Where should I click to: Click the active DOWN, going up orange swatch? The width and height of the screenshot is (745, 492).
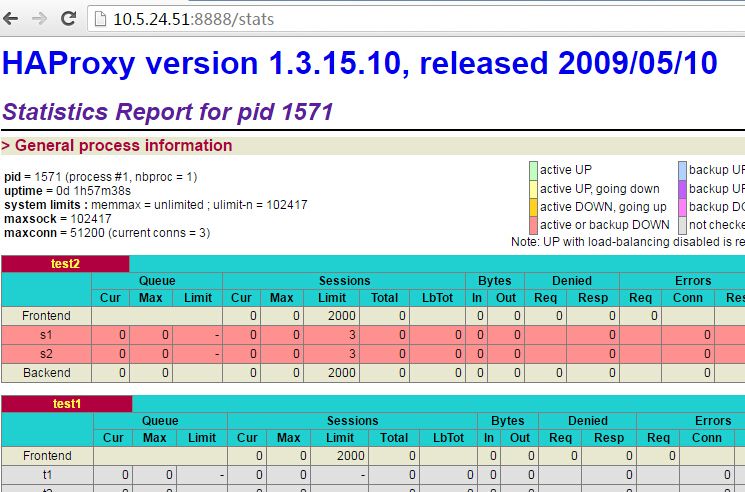533,207
